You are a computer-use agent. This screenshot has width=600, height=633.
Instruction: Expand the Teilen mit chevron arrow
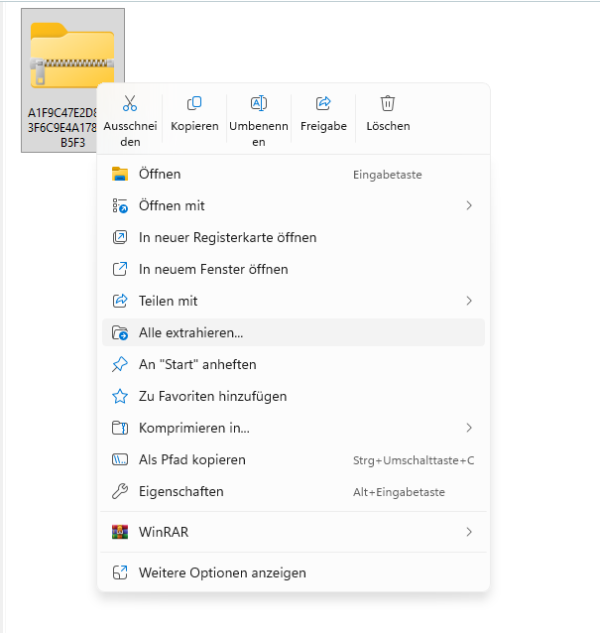click(x=469, y=301)
